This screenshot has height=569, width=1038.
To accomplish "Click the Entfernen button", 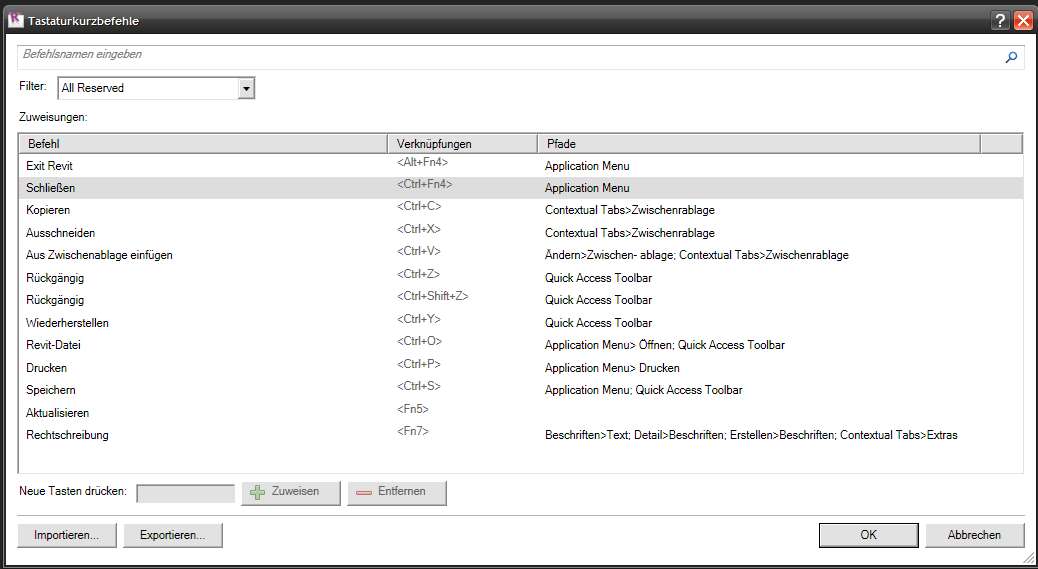I will [x=397, y=493].
